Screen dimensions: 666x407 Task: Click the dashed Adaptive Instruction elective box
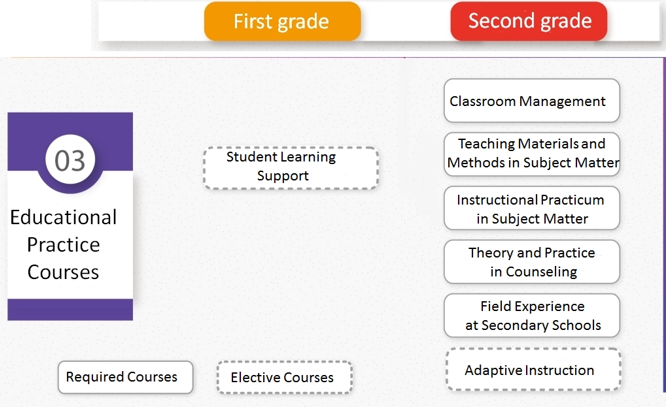[531, 370]
